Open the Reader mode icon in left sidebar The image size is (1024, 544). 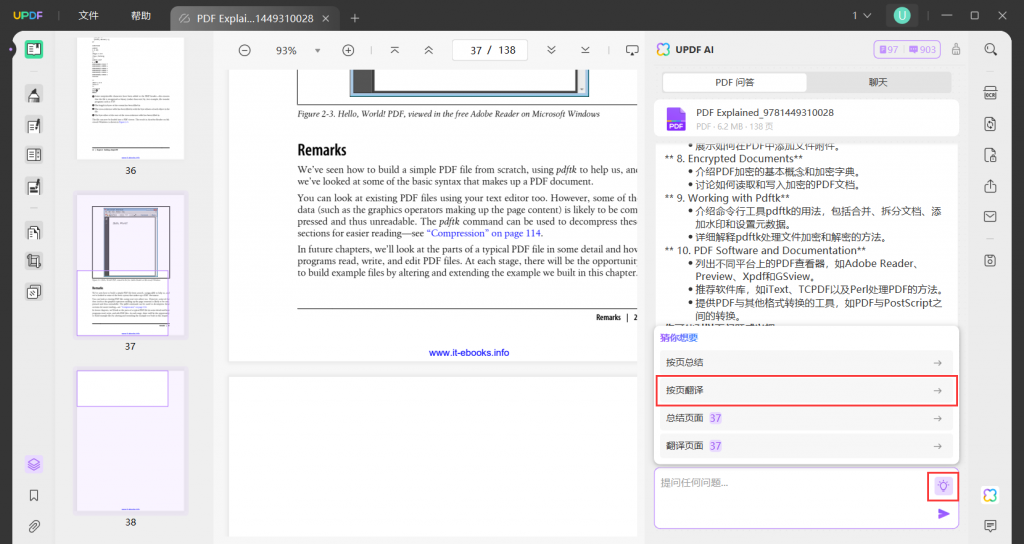click(x=34, y=50)
